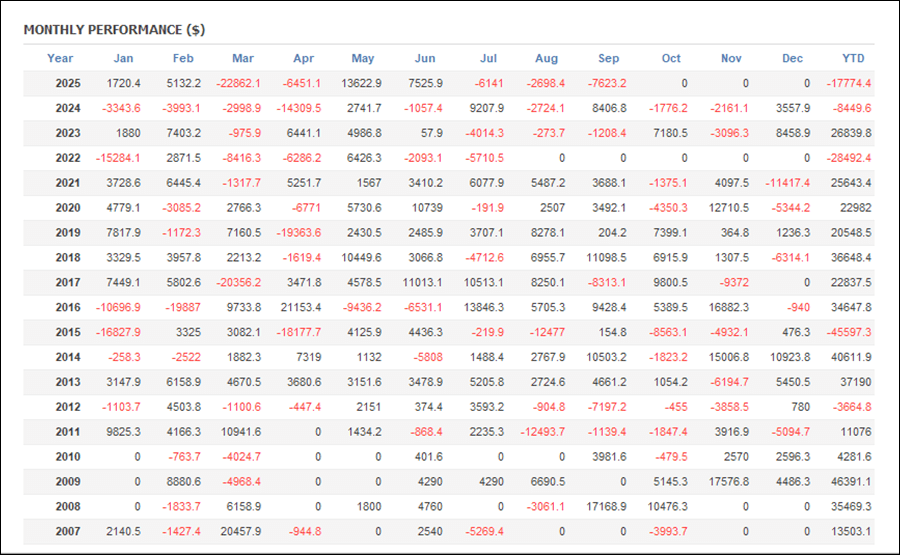Click the Jan column header
Screen dimensions: 900x555
point(123,58)
